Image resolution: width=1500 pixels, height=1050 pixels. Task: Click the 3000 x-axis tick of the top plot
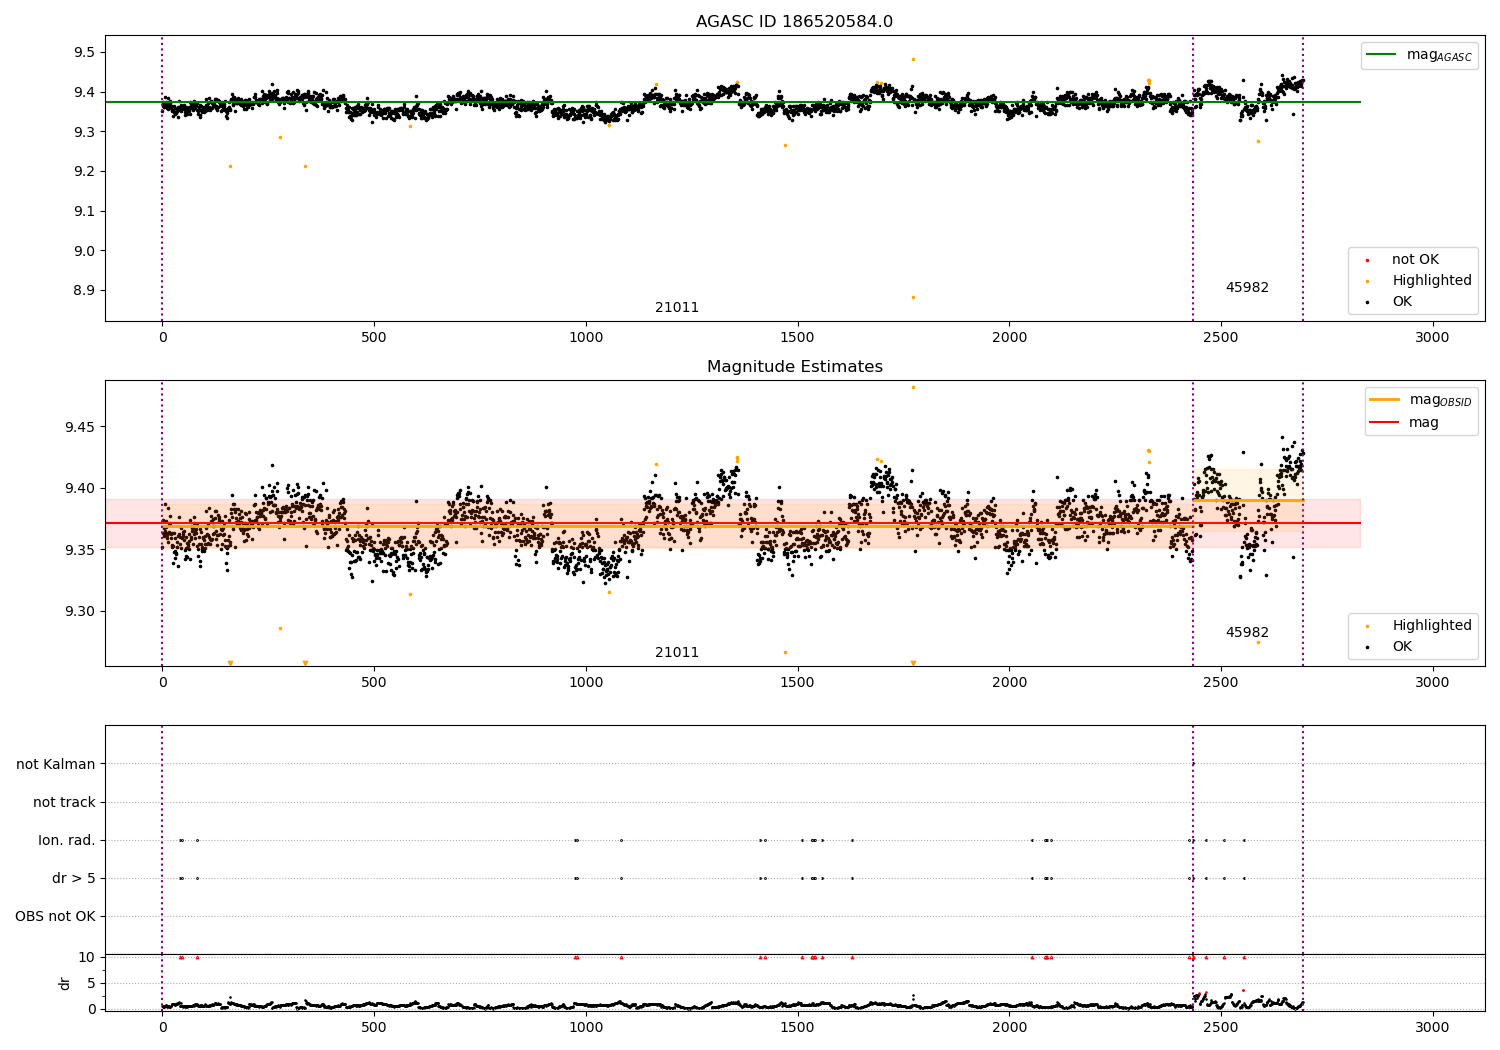tap(1432, 338)
